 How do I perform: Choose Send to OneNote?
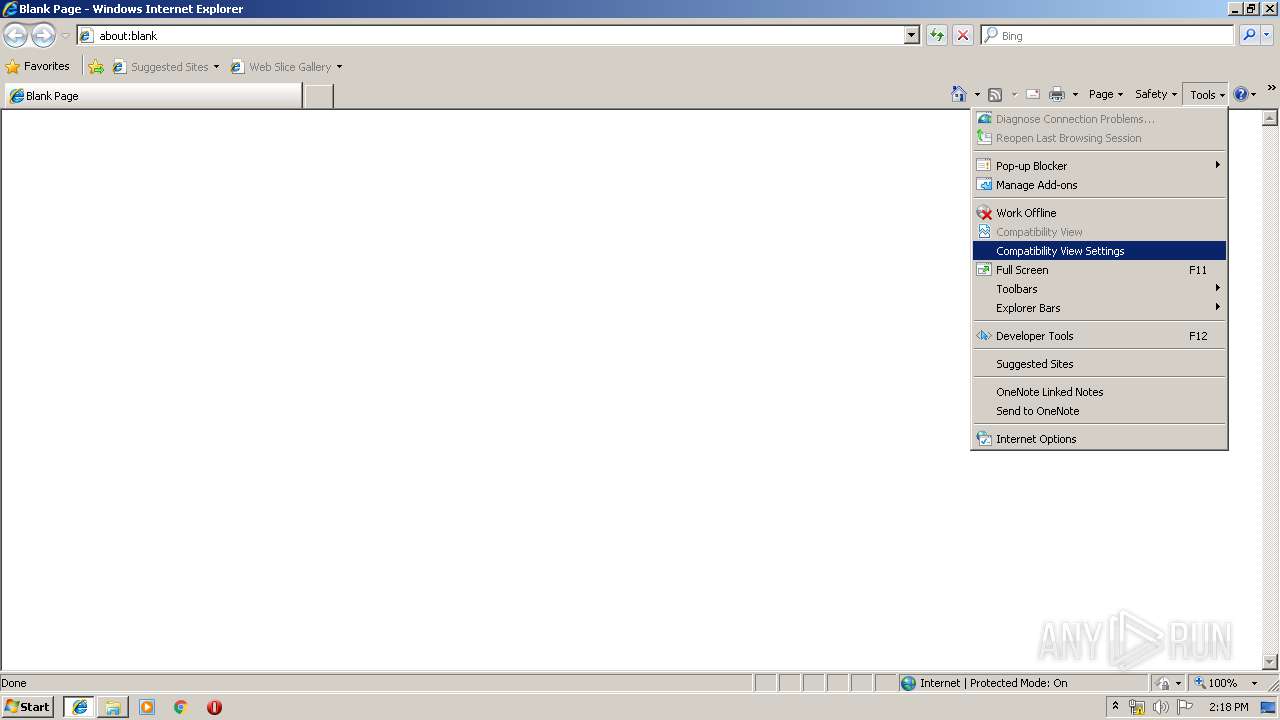point(1099,411)
